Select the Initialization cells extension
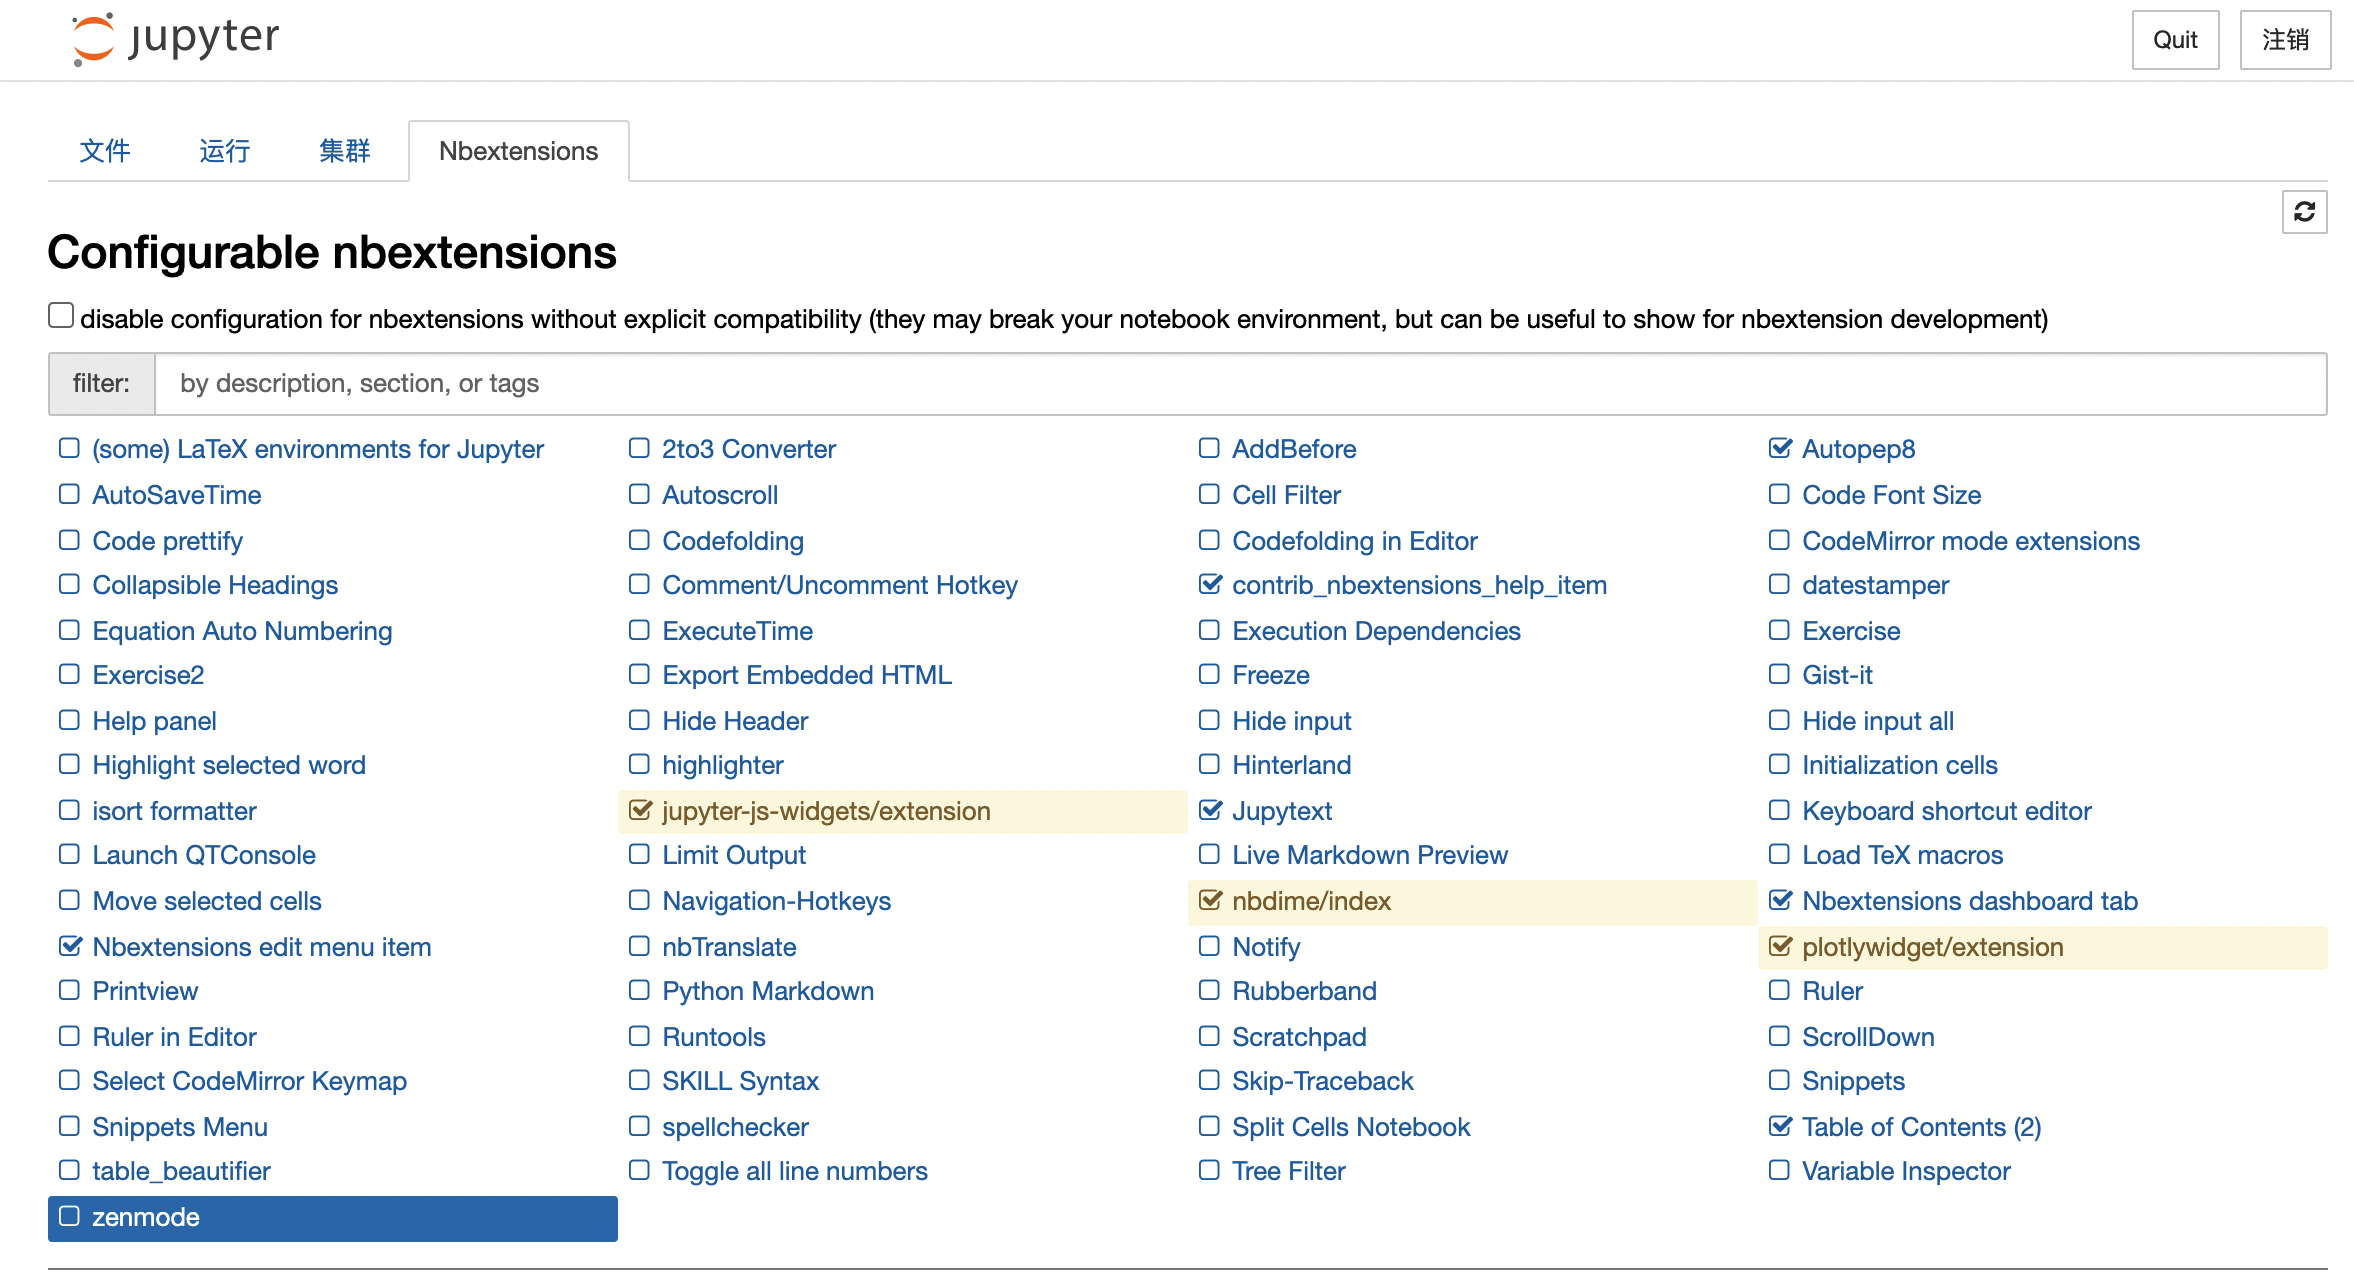 [1899, 765]
